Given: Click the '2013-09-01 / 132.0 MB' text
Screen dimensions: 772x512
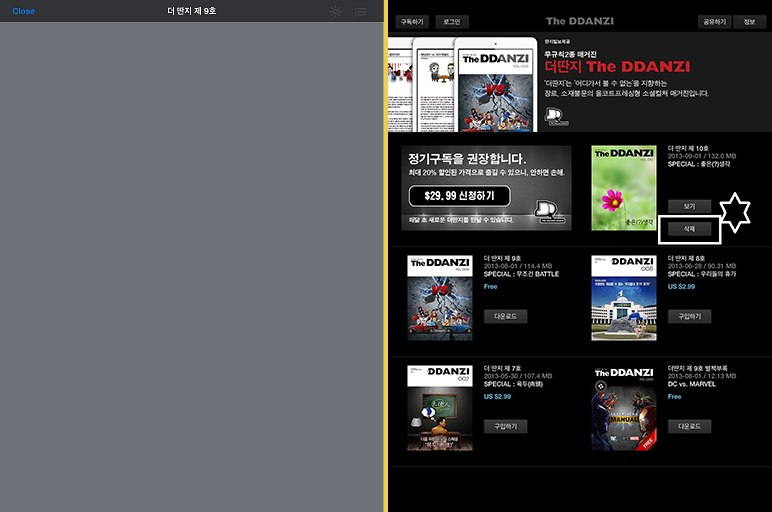Looking at the screenshot, I should pyautogui.click(x=702, y=156).
